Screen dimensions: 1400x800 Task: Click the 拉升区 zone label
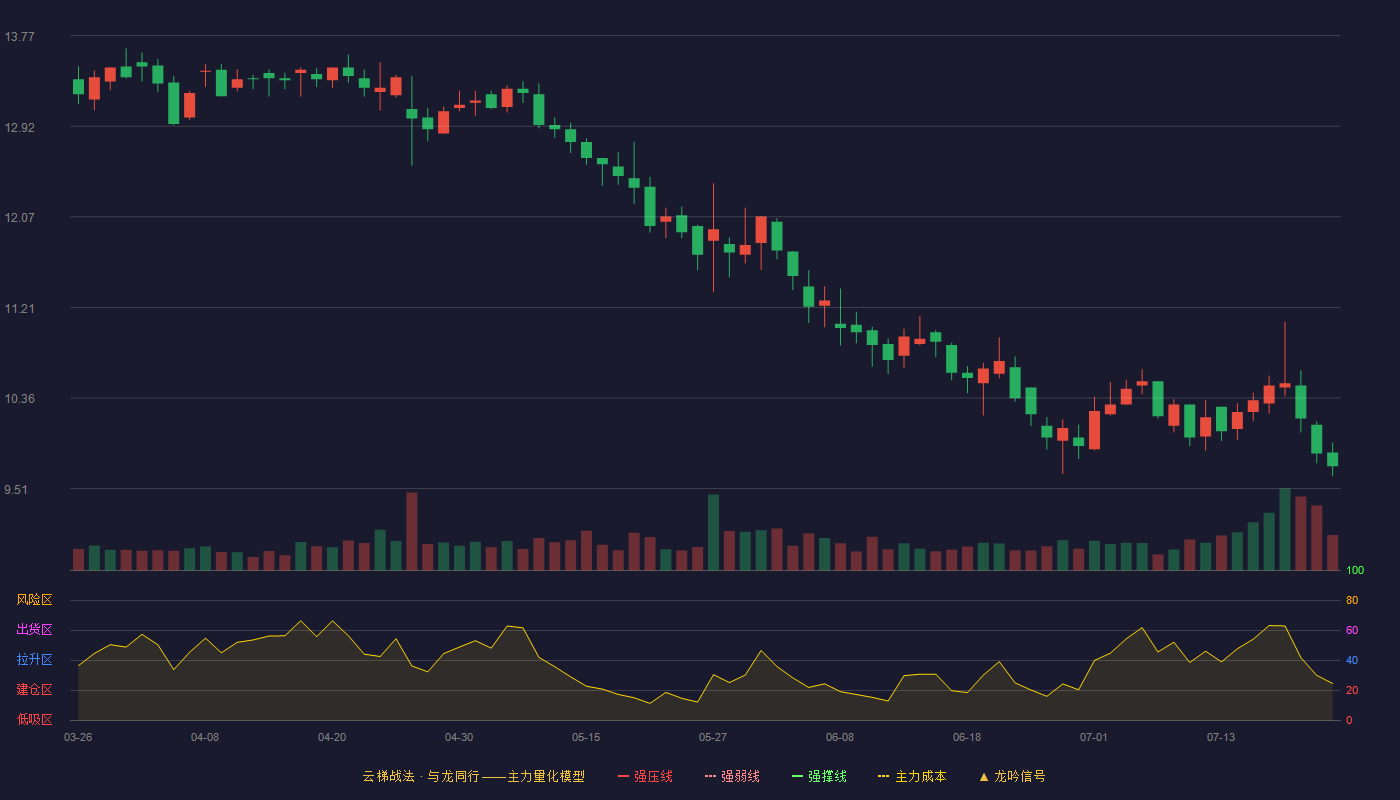point(34,660)
